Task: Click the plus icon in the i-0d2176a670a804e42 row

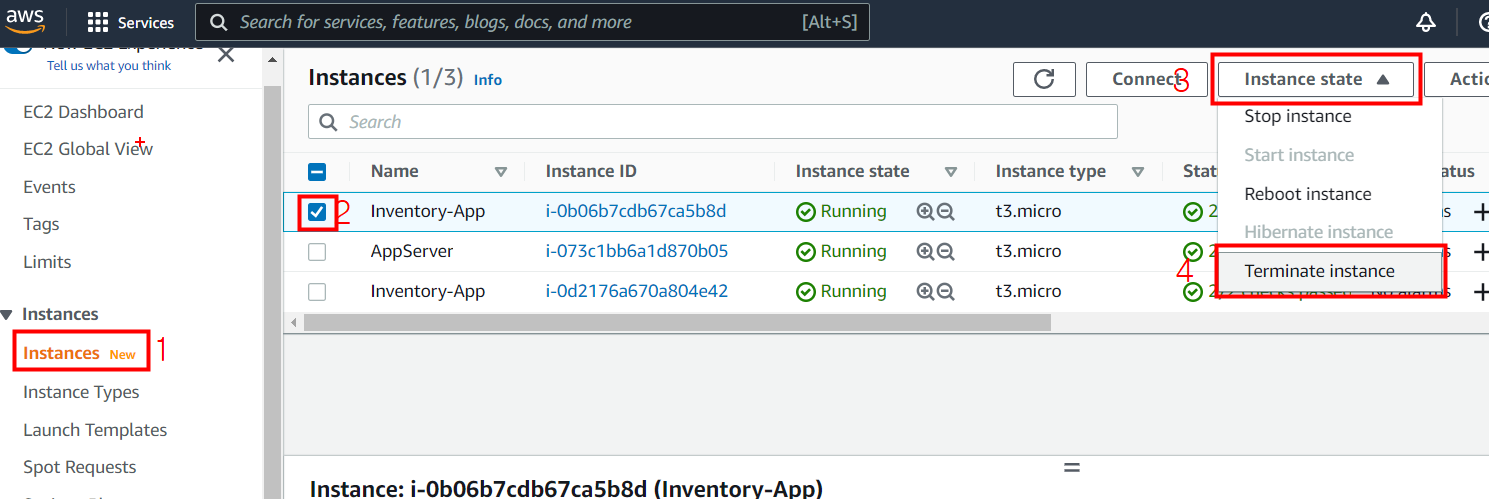Action: pos(1481,292)
